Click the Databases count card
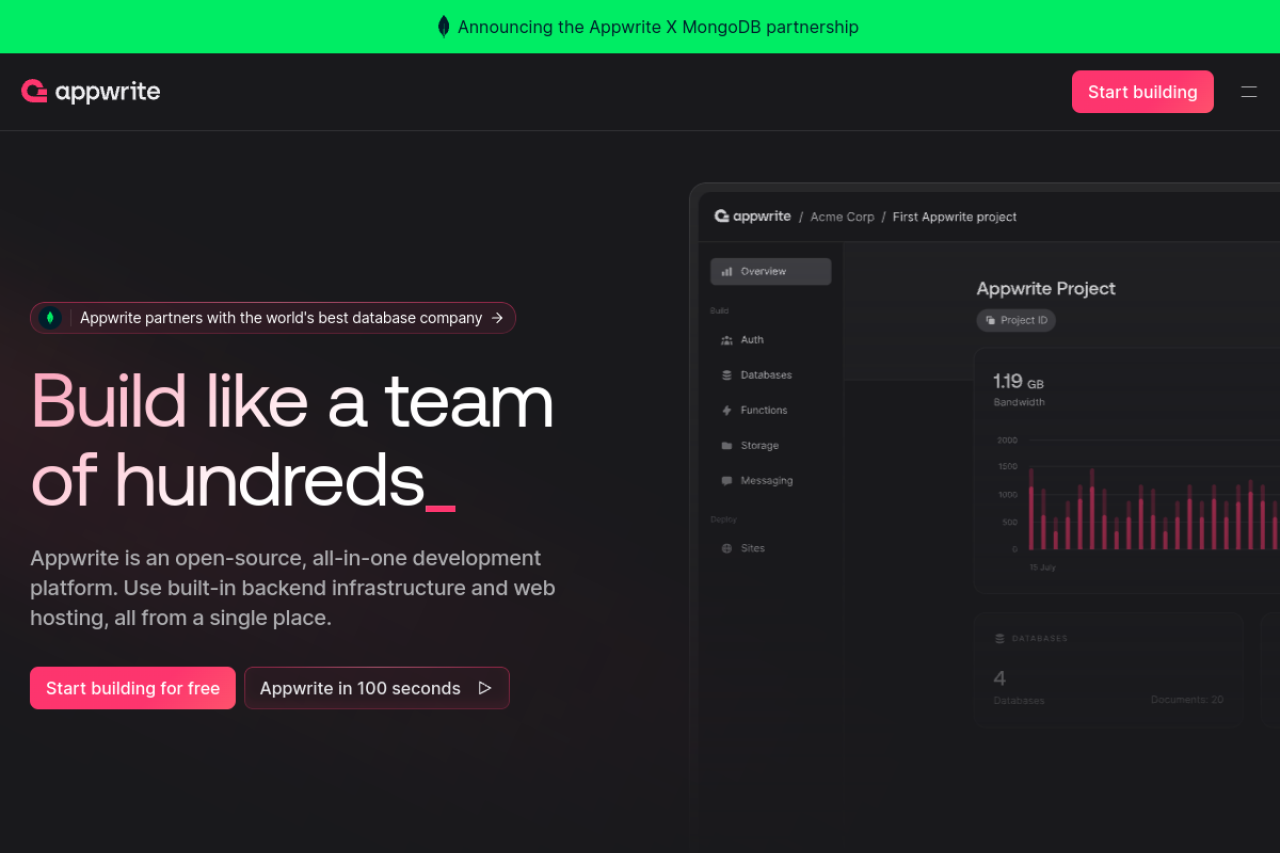This screenshot has height=853, width=1280. click(1108, 668)
